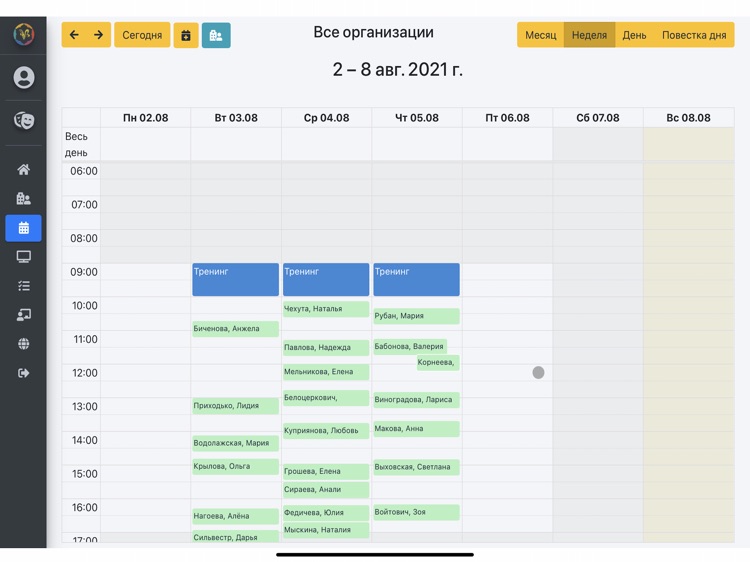Open Тренинг event on Thursday 05.08

click(417, 279)
